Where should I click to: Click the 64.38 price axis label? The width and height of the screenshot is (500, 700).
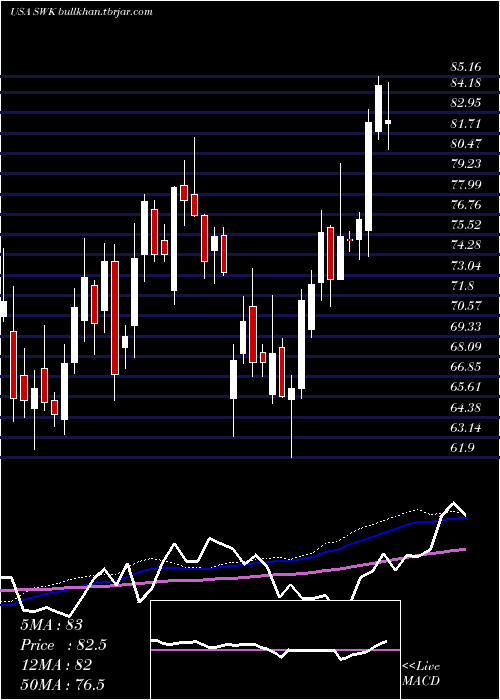(466, 408)
